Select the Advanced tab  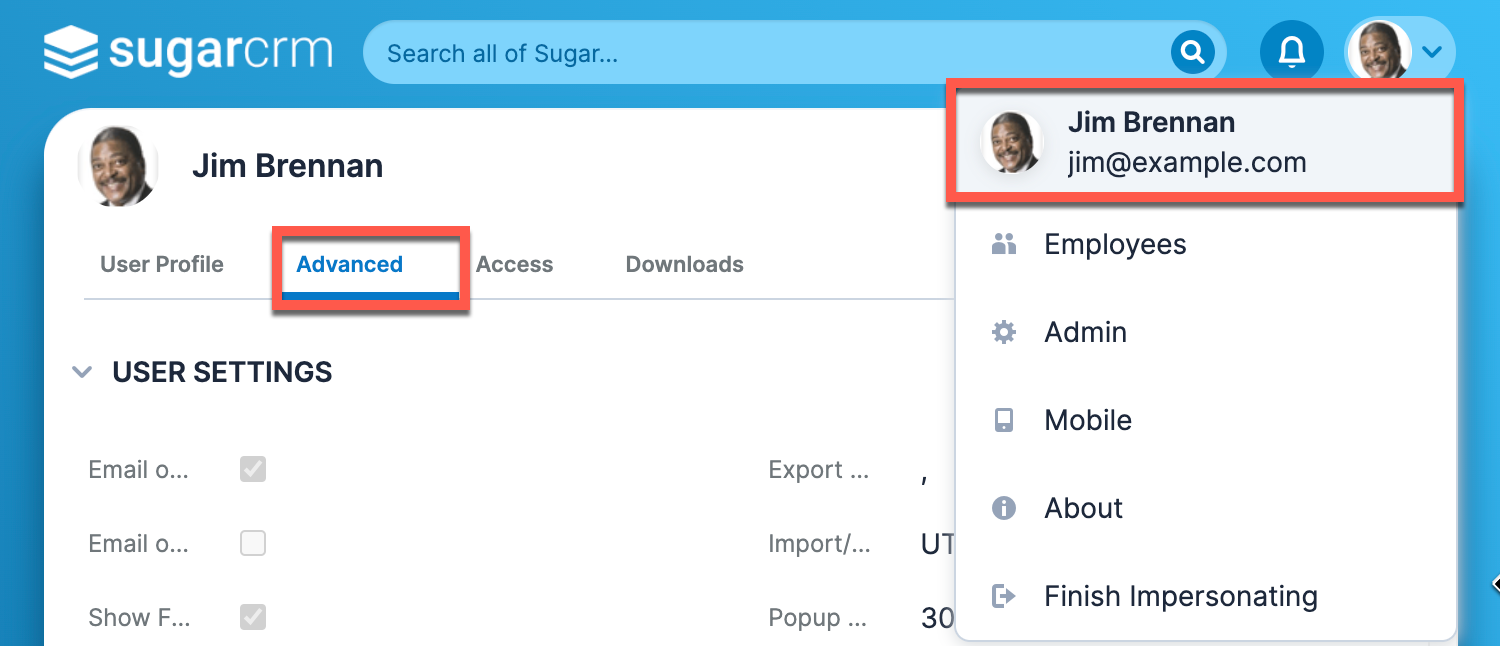(x=350, y=265)
